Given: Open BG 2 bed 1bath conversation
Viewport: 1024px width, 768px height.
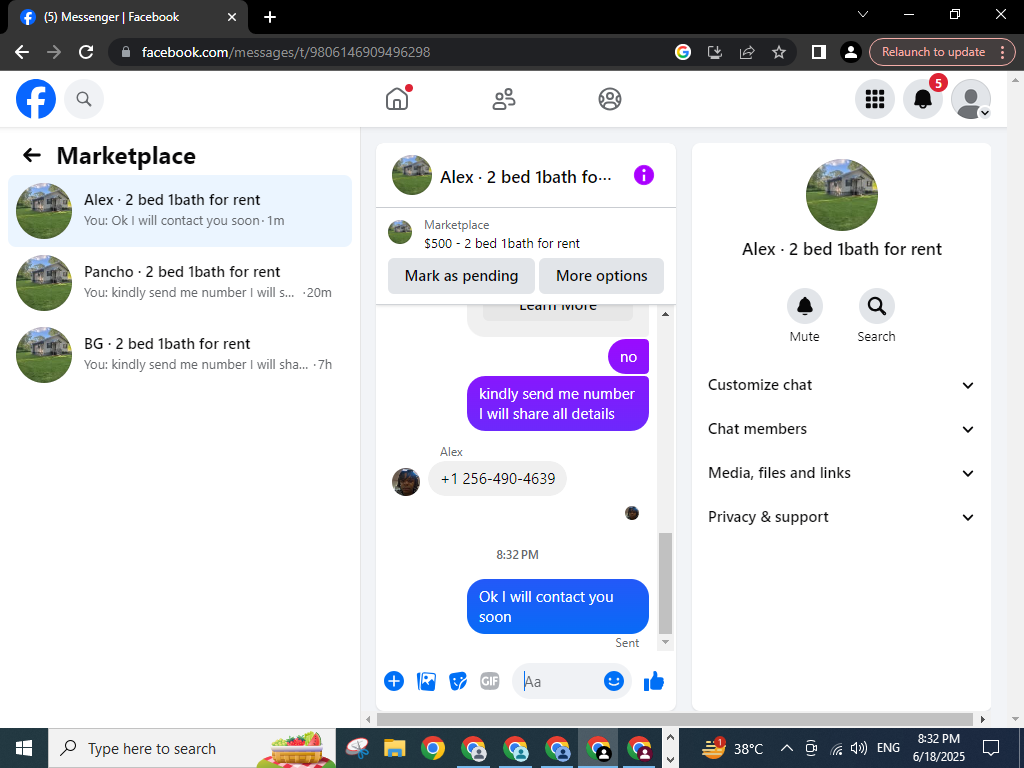Looking at the screenshot, I should [180, 355].
